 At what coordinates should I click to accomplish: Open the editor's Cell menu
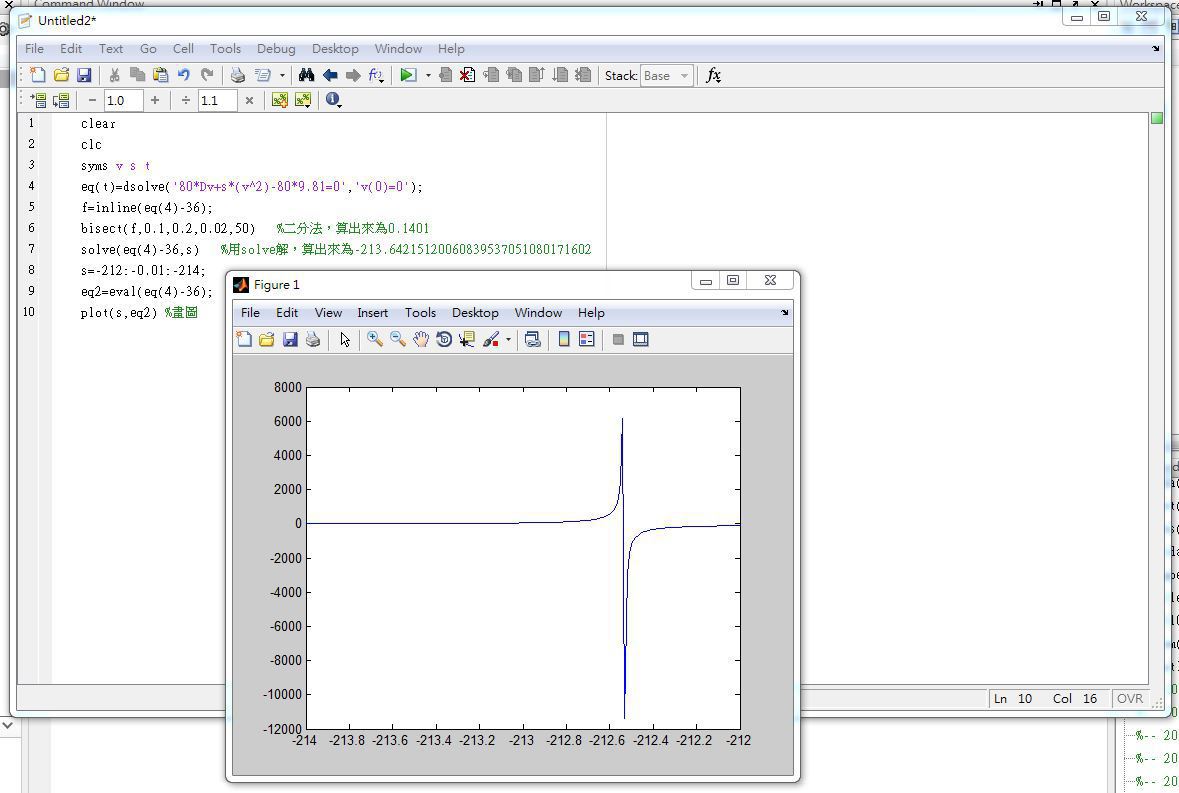coord(183,49)
